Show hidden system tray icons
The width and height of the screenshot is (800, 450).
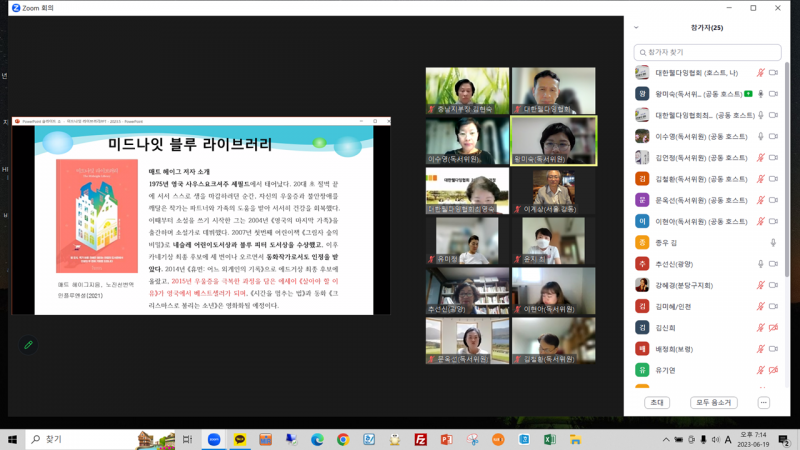click(666, 440)
